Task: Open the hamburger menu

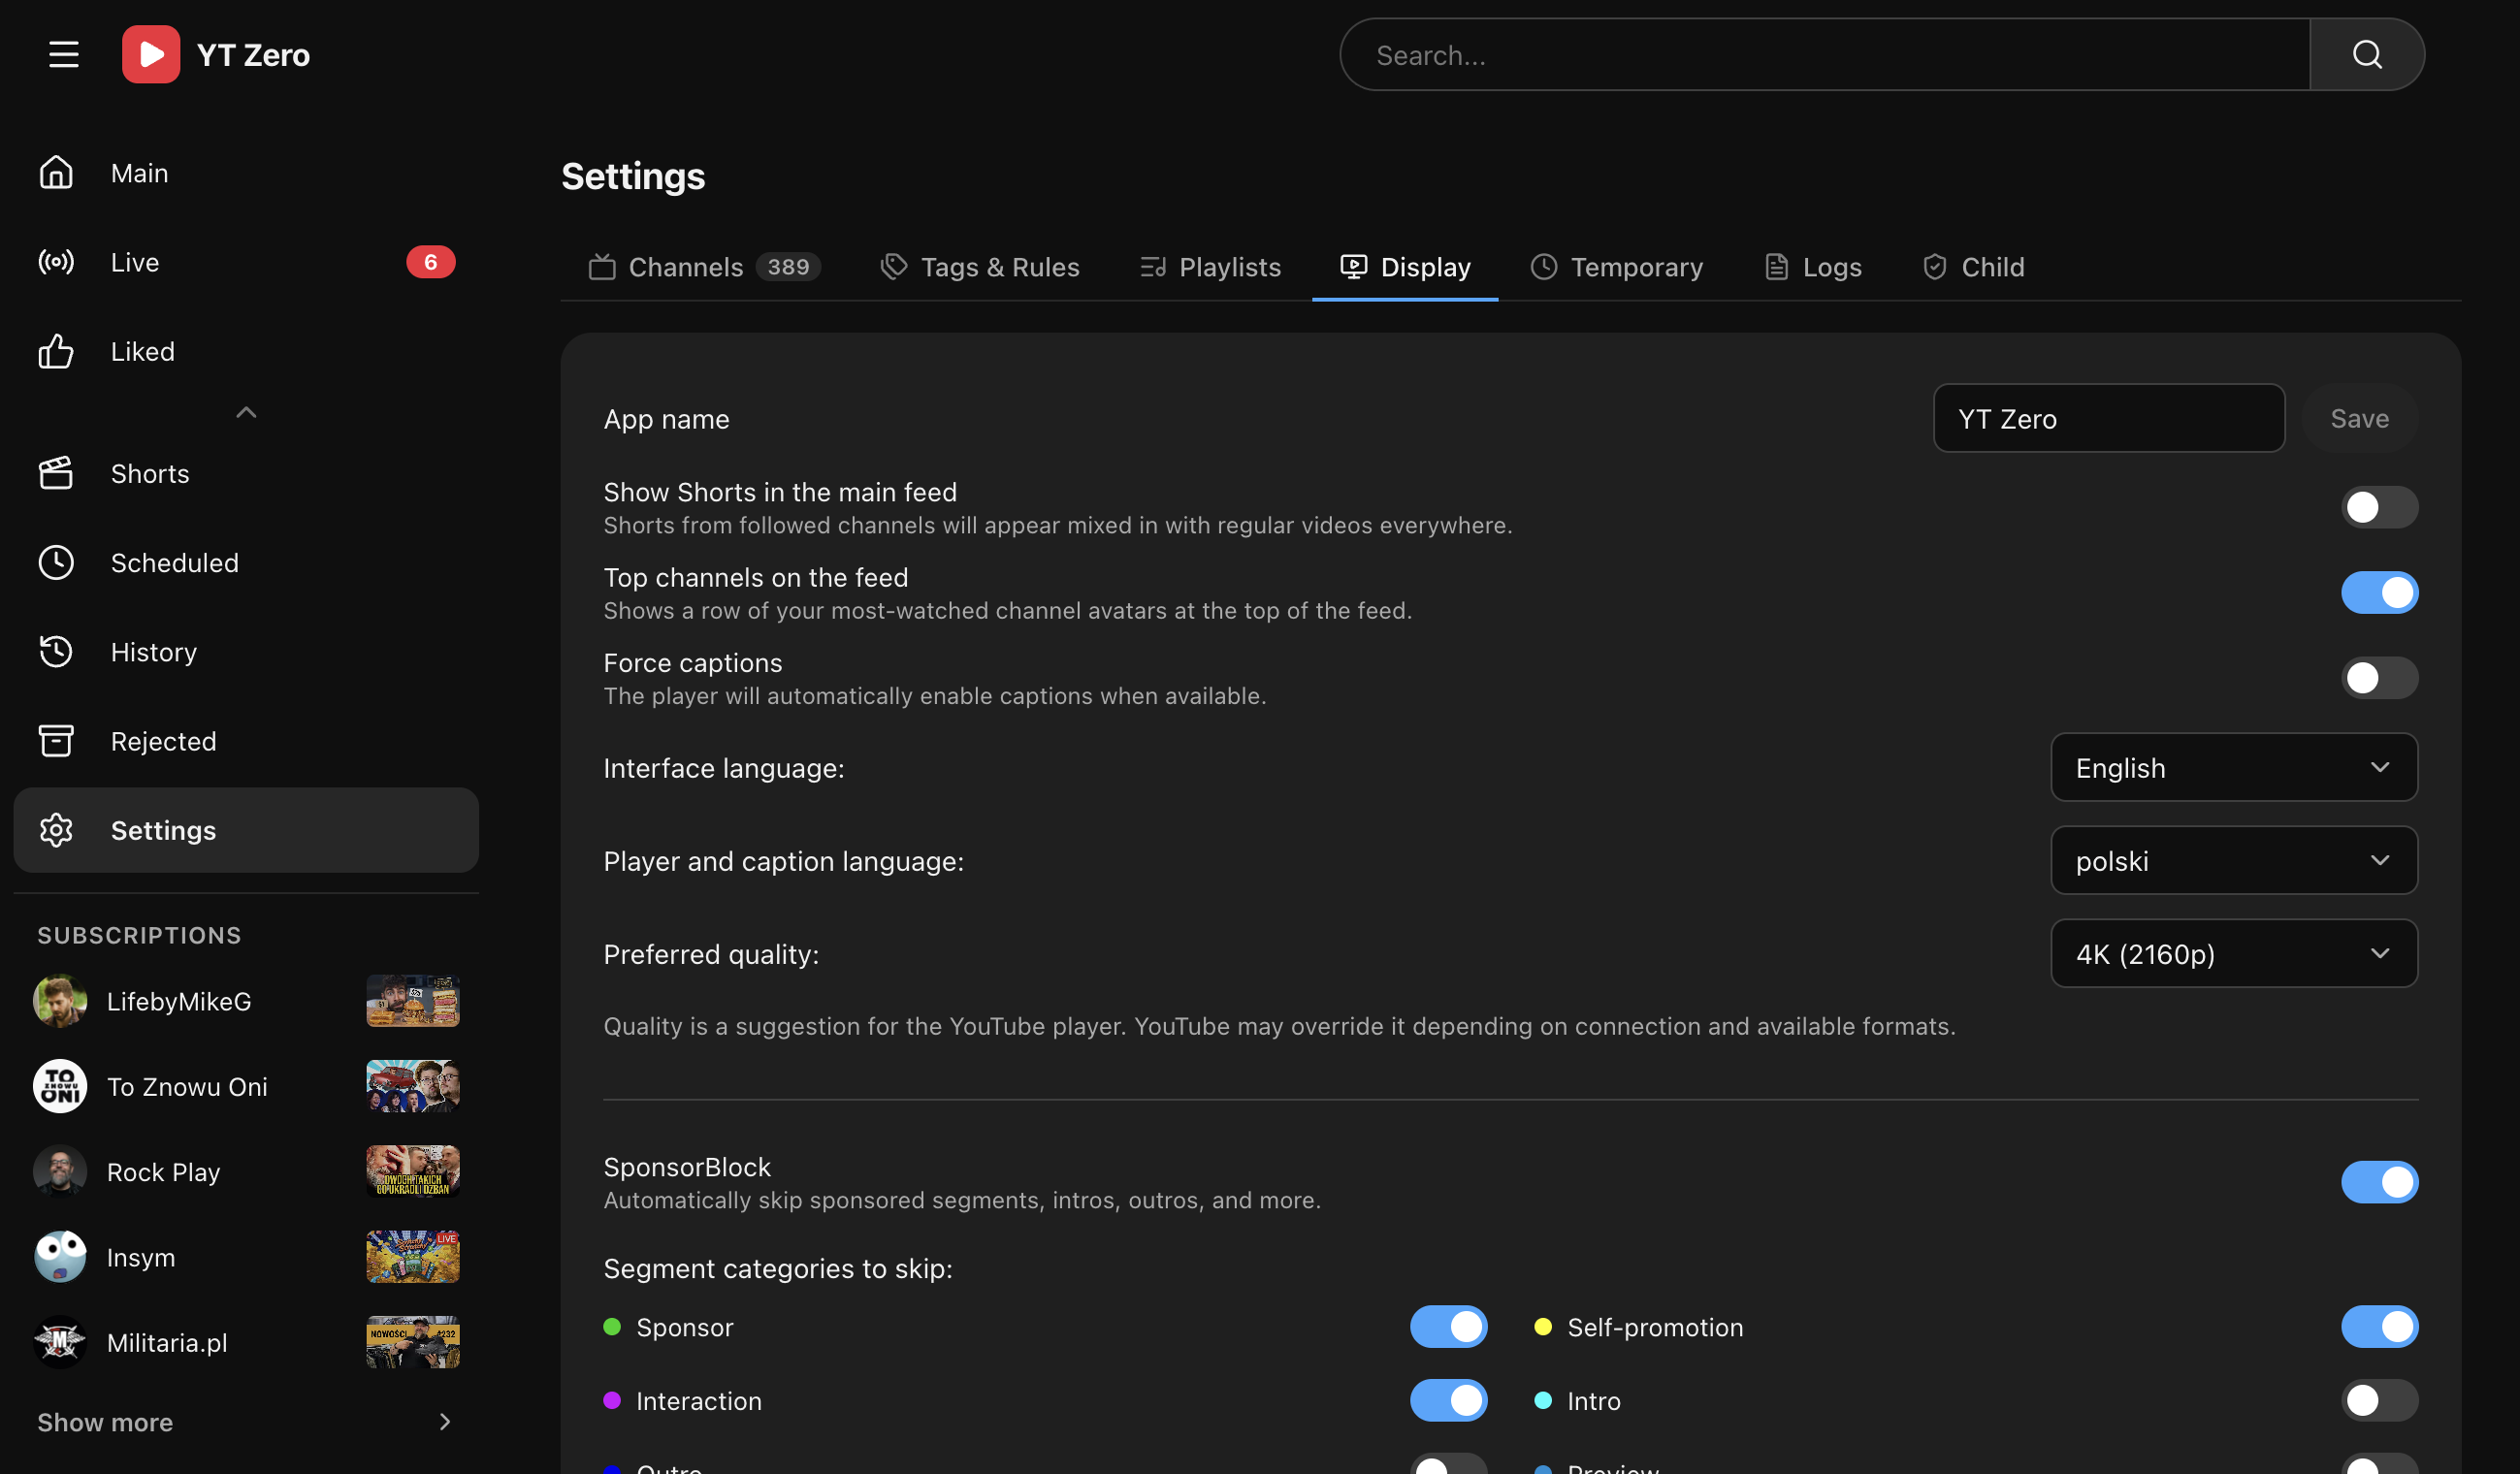Action: click(64, 54)
